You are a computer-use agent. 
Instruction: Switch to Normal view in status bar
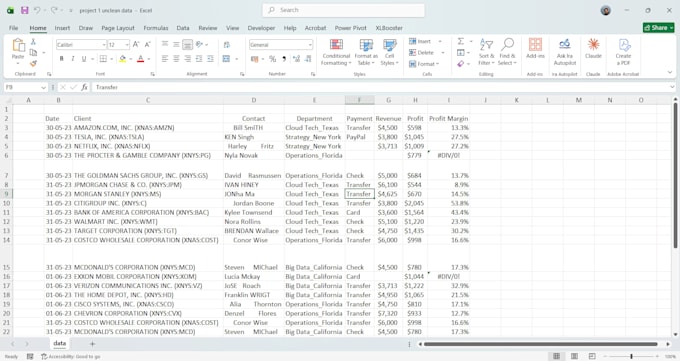point(556,356)
